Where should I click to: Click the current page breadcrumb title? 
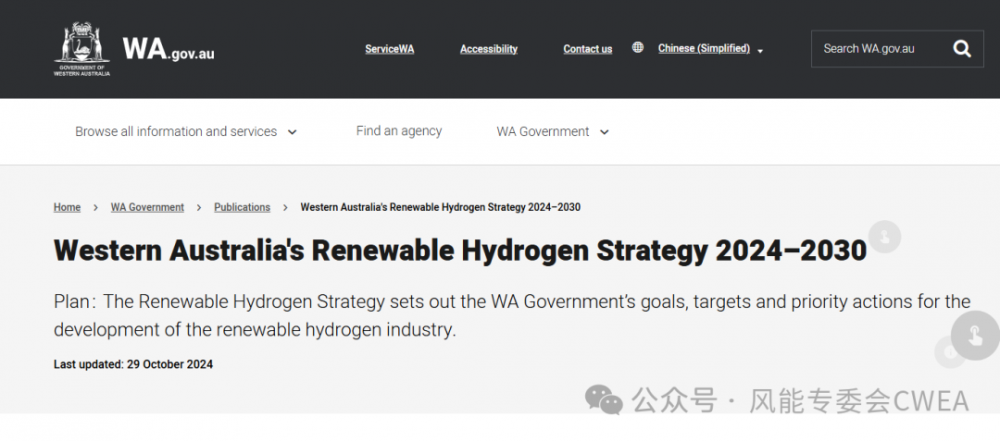point(440,207)
